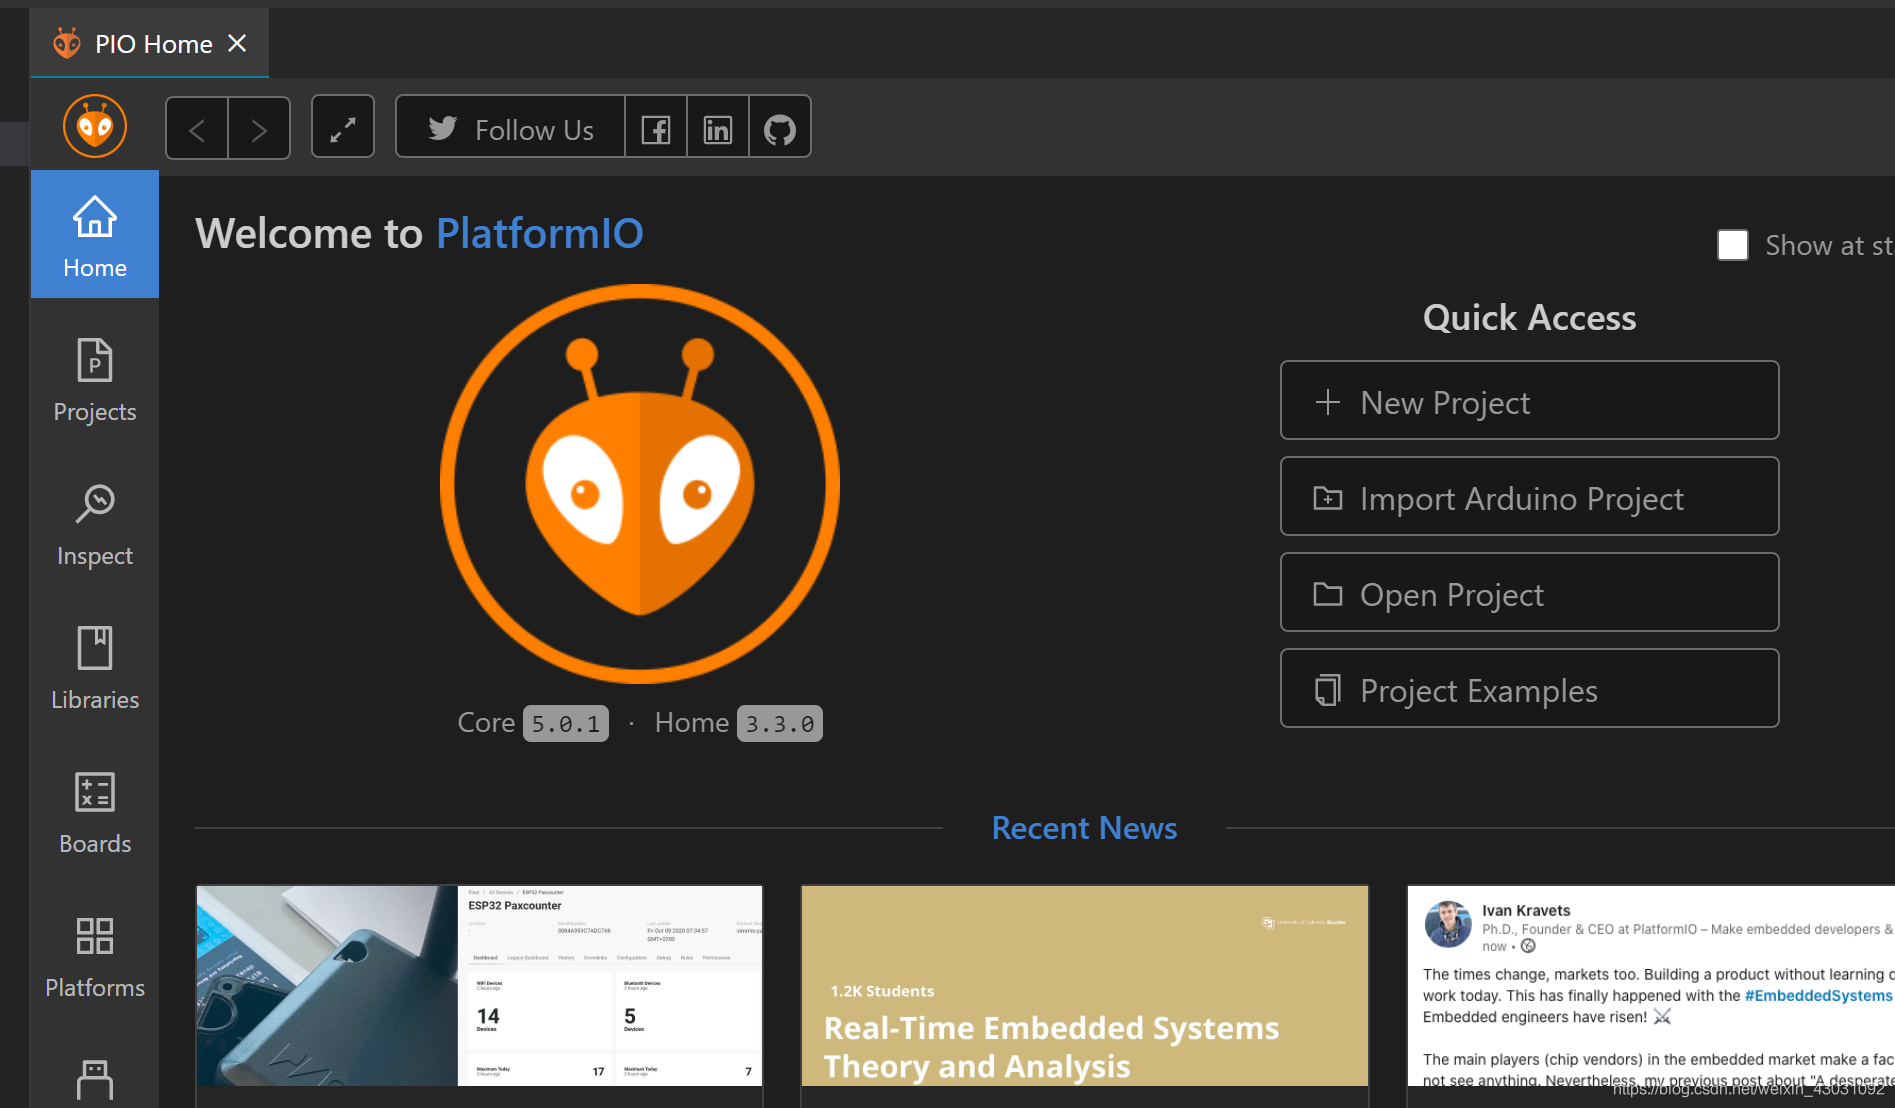Open the LinkedIn page icon
The width and height of the screenshot is (1895, 1108).
[718, 127]
